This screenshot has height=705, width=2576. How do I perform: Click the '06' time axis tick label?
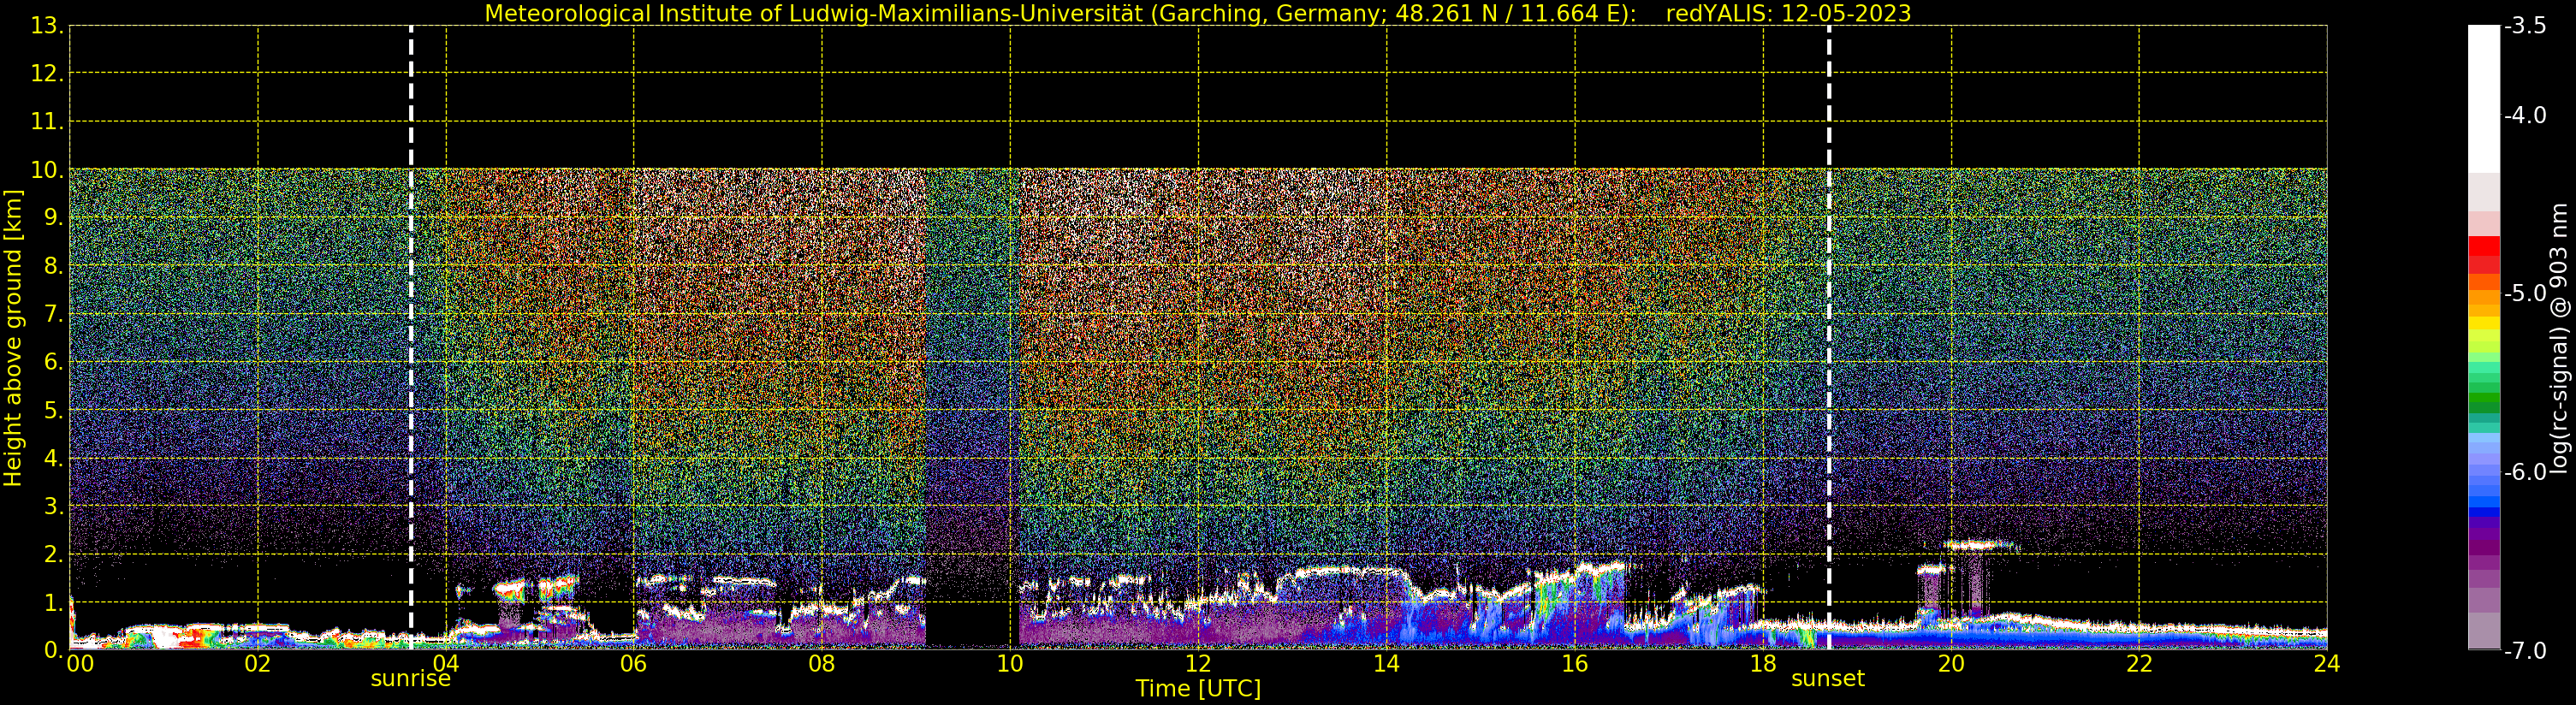pyautogui.click(x=633, y=663)
